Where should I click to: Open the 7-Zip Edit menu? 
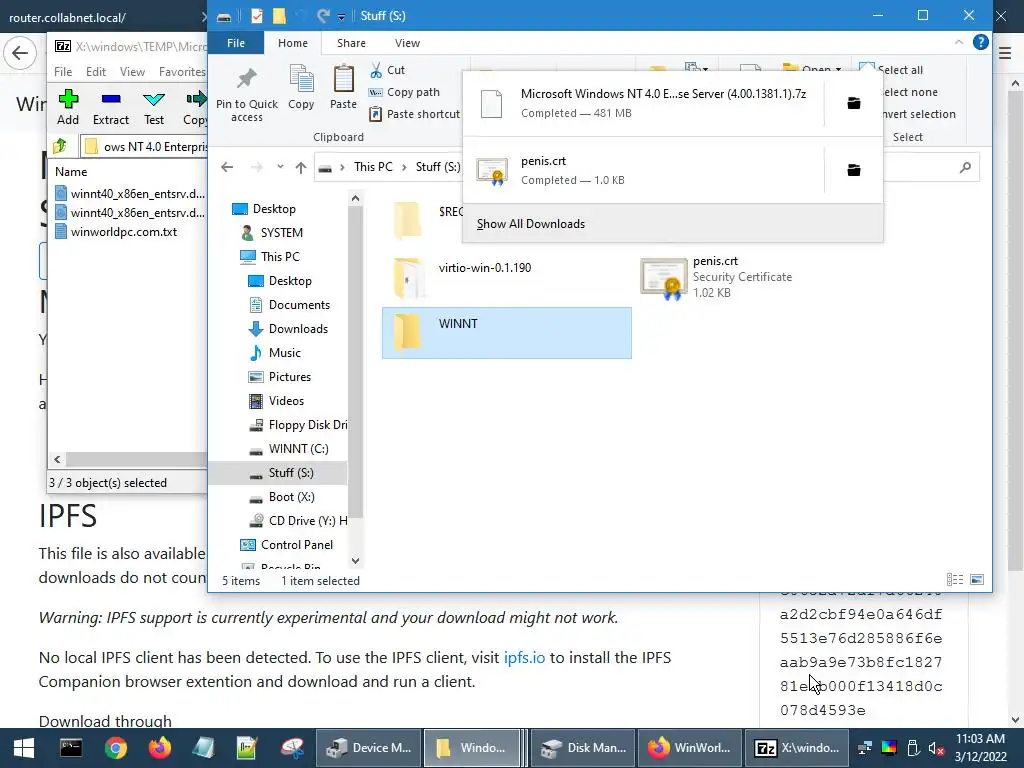[95, 72]
